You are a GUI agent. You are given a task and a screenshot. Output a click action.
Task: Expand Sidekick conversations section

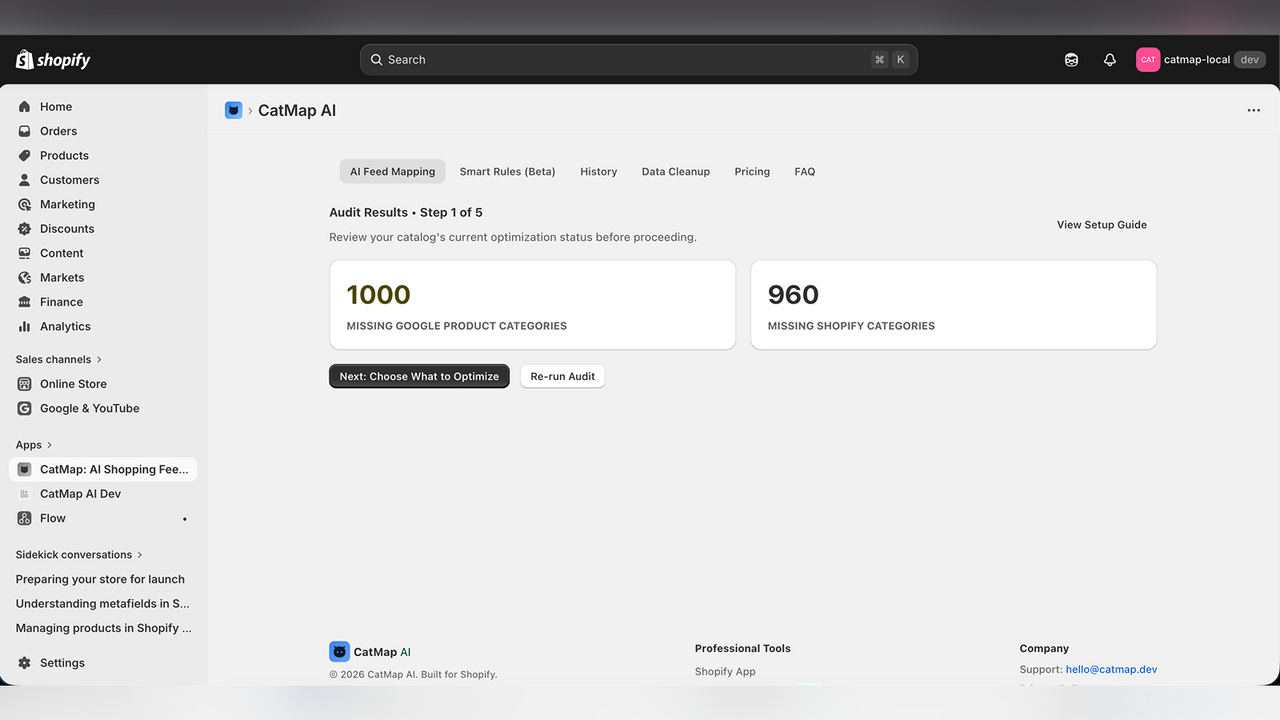pyautogui.click(x=79, y=555)
